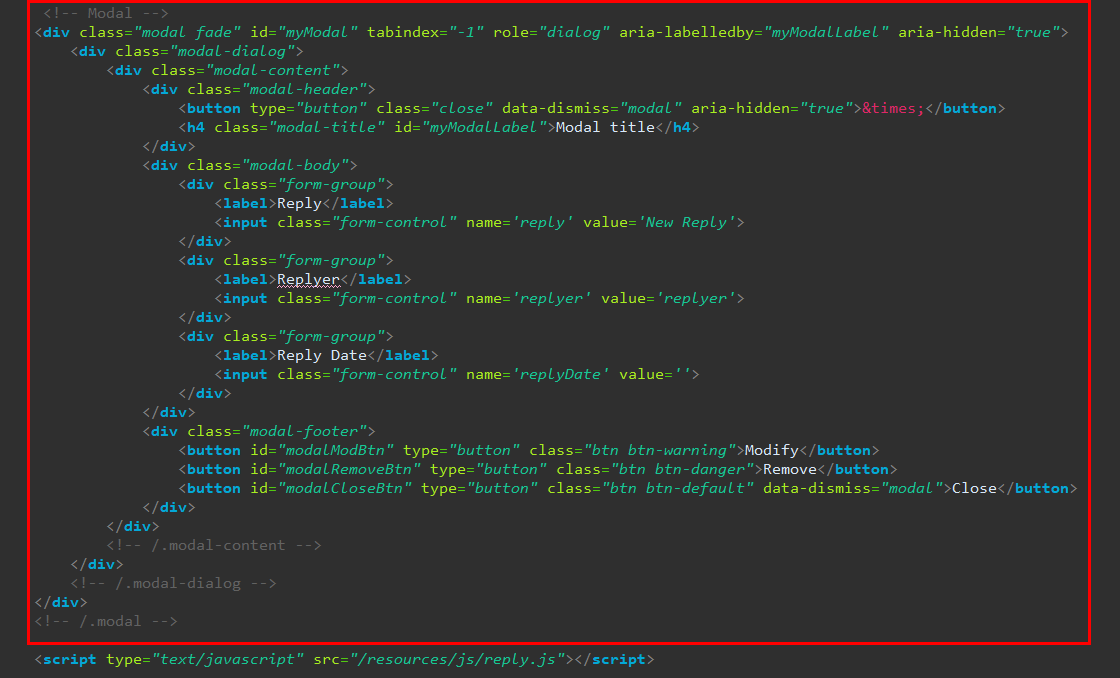Click the id value "modalCloseBtn"
The height and width of the screenshot is (678, 1120).
pos(344,489)
